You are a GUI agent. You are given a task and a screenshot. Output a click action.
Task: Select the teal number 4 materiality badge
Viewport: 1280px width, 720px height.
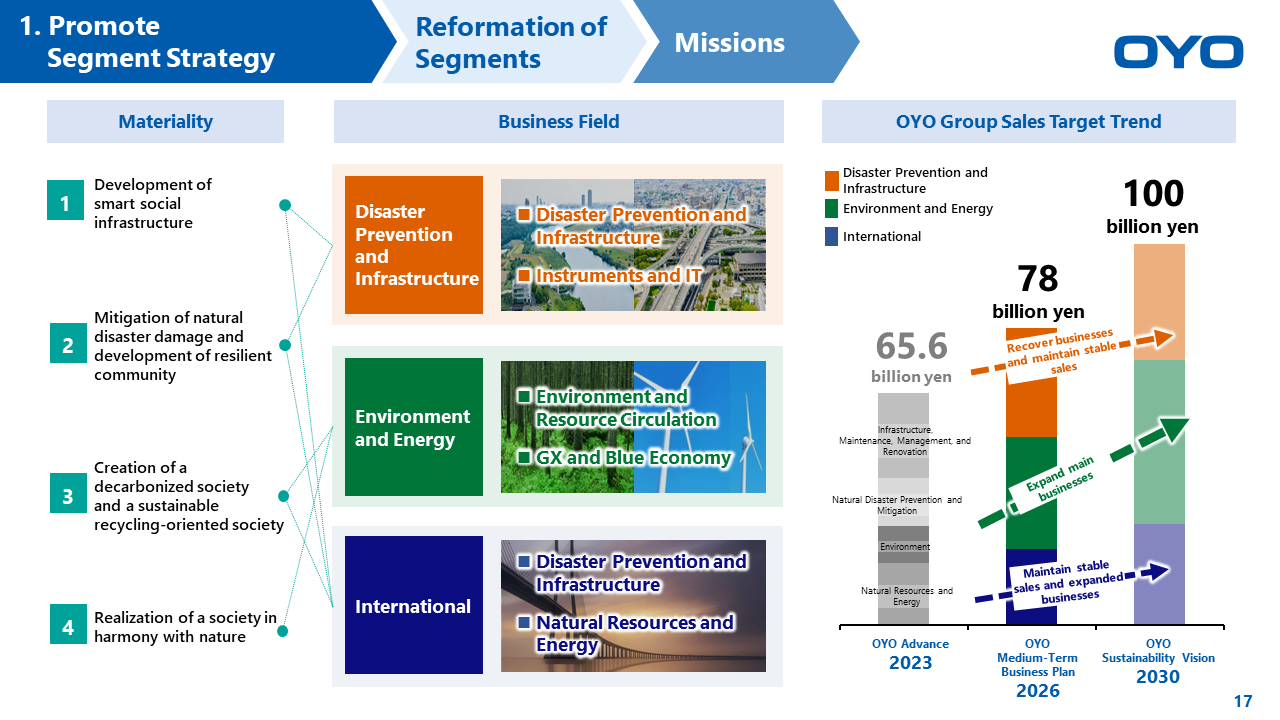(67, 627)
